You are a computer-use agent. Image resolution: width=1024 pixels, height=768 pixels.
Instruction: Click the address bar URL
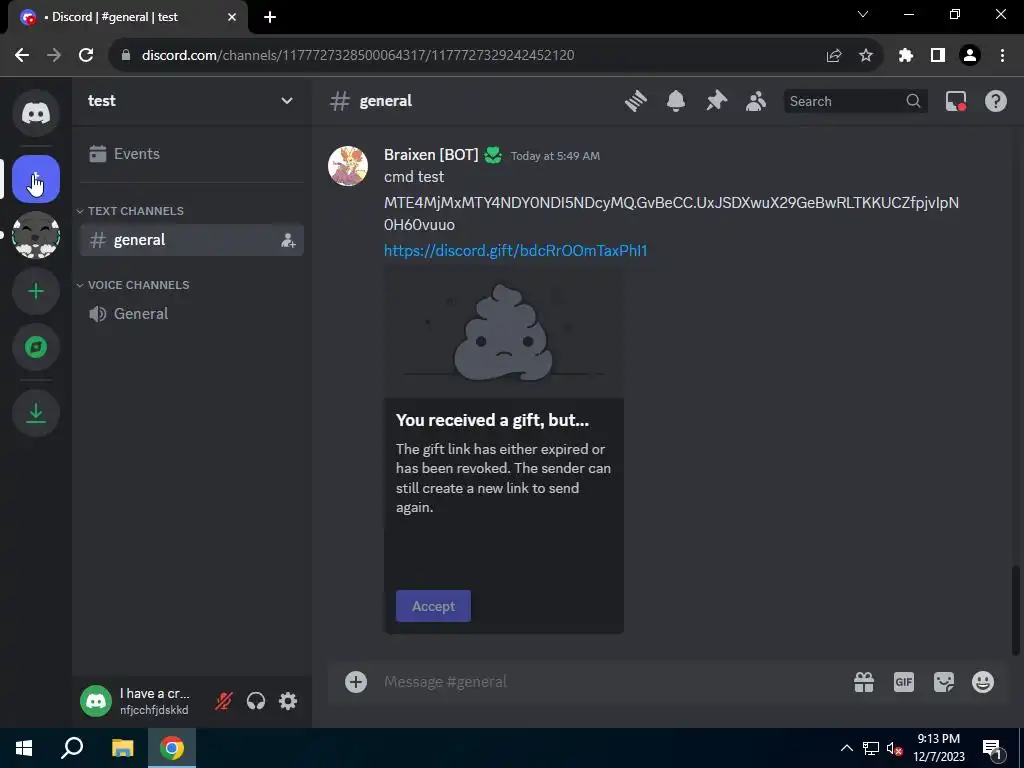tap(358, 55)
